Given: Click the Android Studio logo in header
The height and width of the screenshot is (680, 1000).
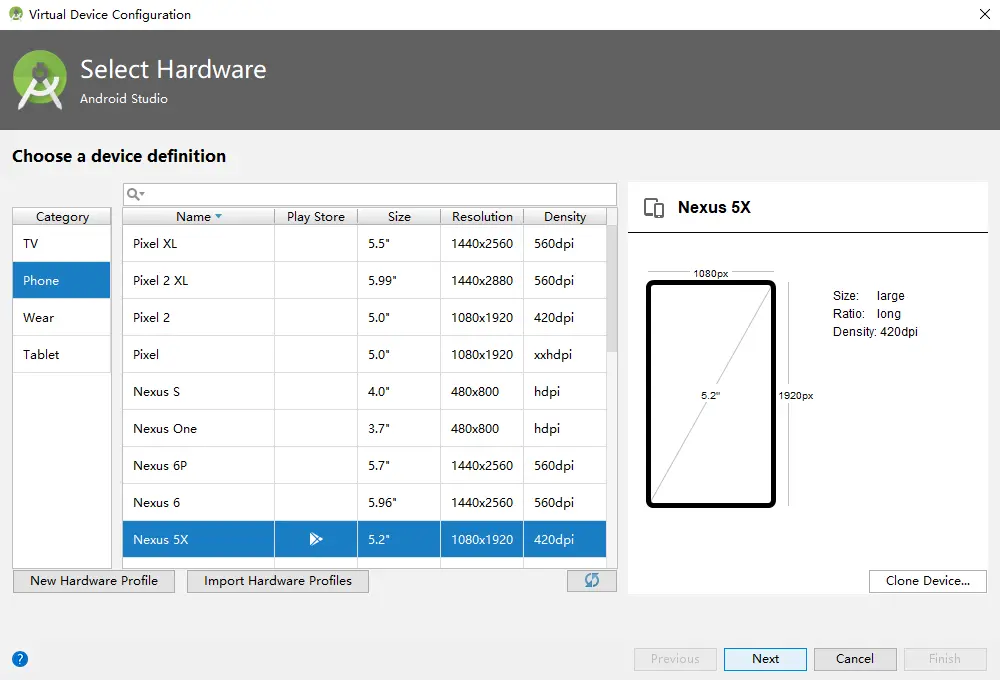Looking at the screenshot, I should tap(40, 80).
